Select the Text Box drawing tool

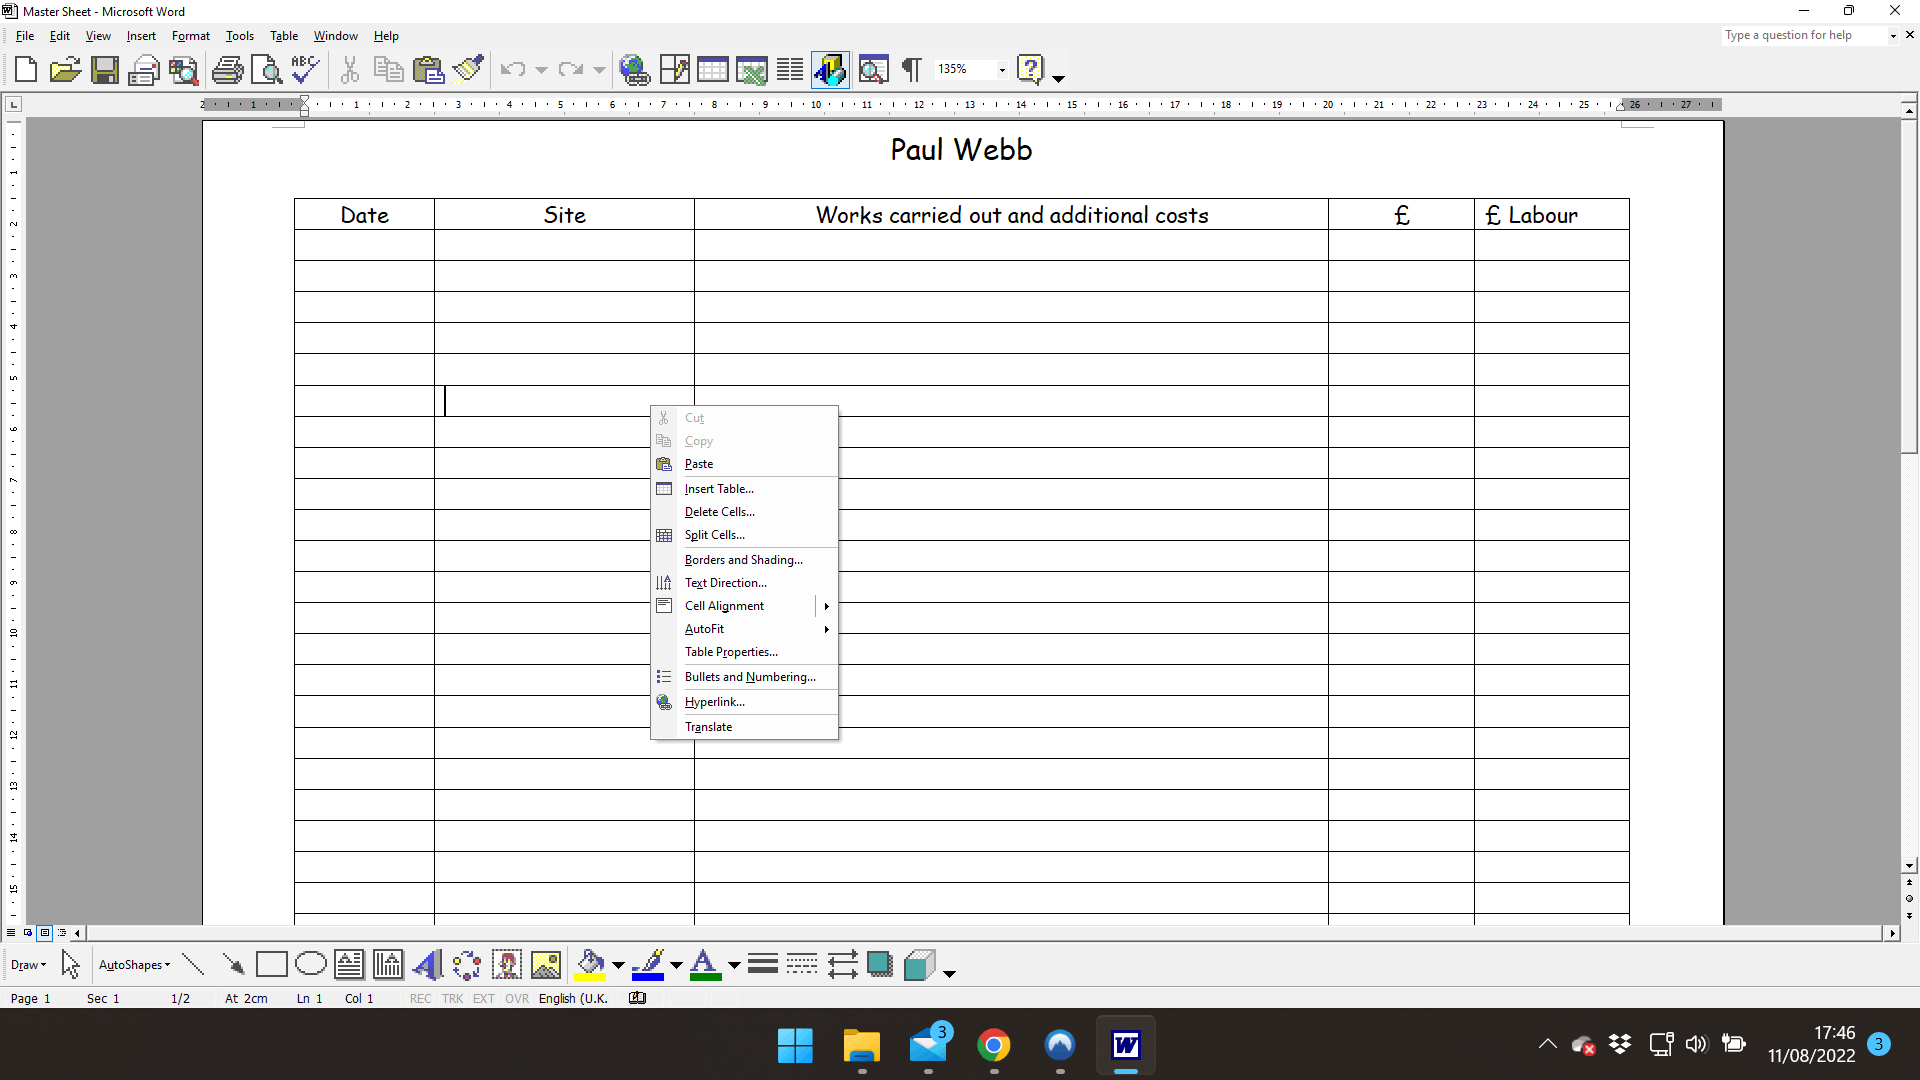(x=349, y=965)
